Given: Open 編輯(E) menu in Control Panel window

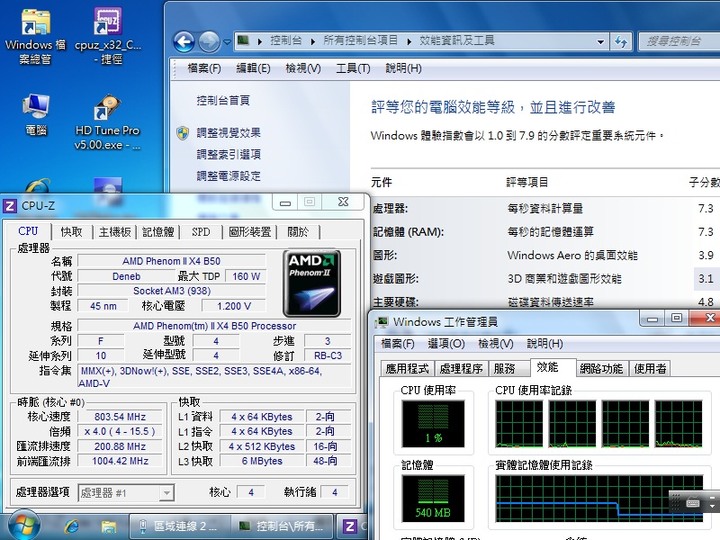Looking at the screenshot, I should pyautogui.click(x=253, y=69).
